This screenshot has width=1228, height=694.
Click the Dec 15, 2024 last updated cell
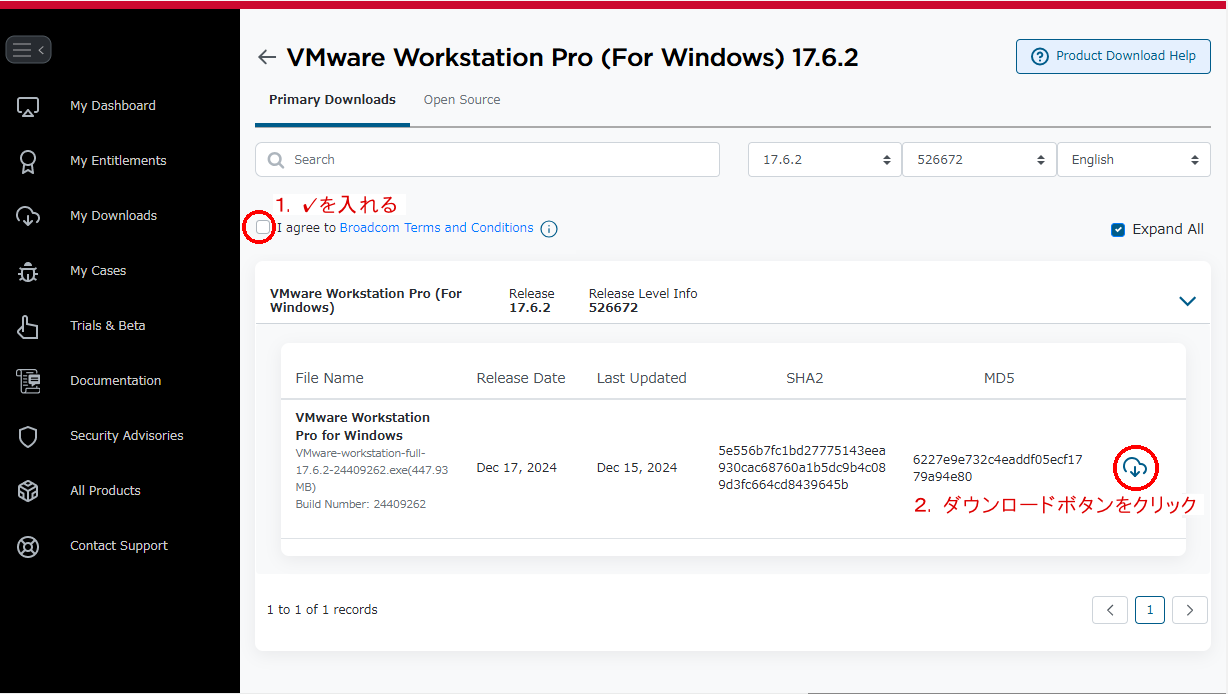coord(637,468)
